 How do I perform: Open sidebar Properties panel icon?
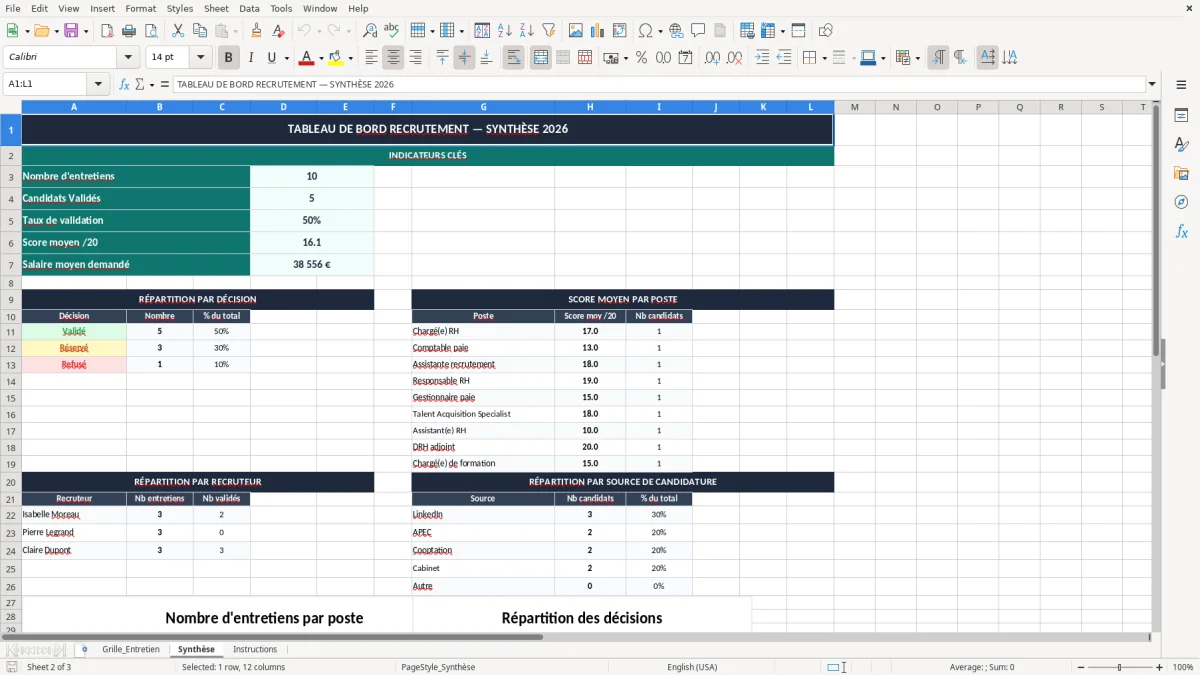tap(1181, 116)
